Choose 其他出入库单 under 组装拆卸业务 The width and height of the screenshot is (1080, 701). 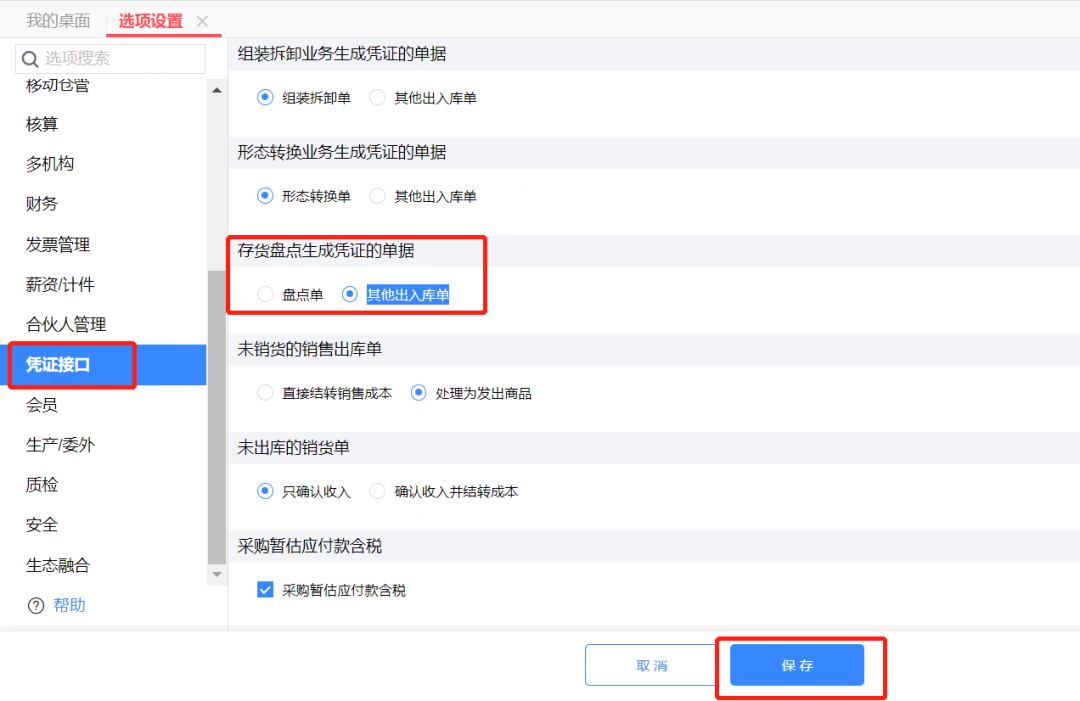(x=377, y=98)
